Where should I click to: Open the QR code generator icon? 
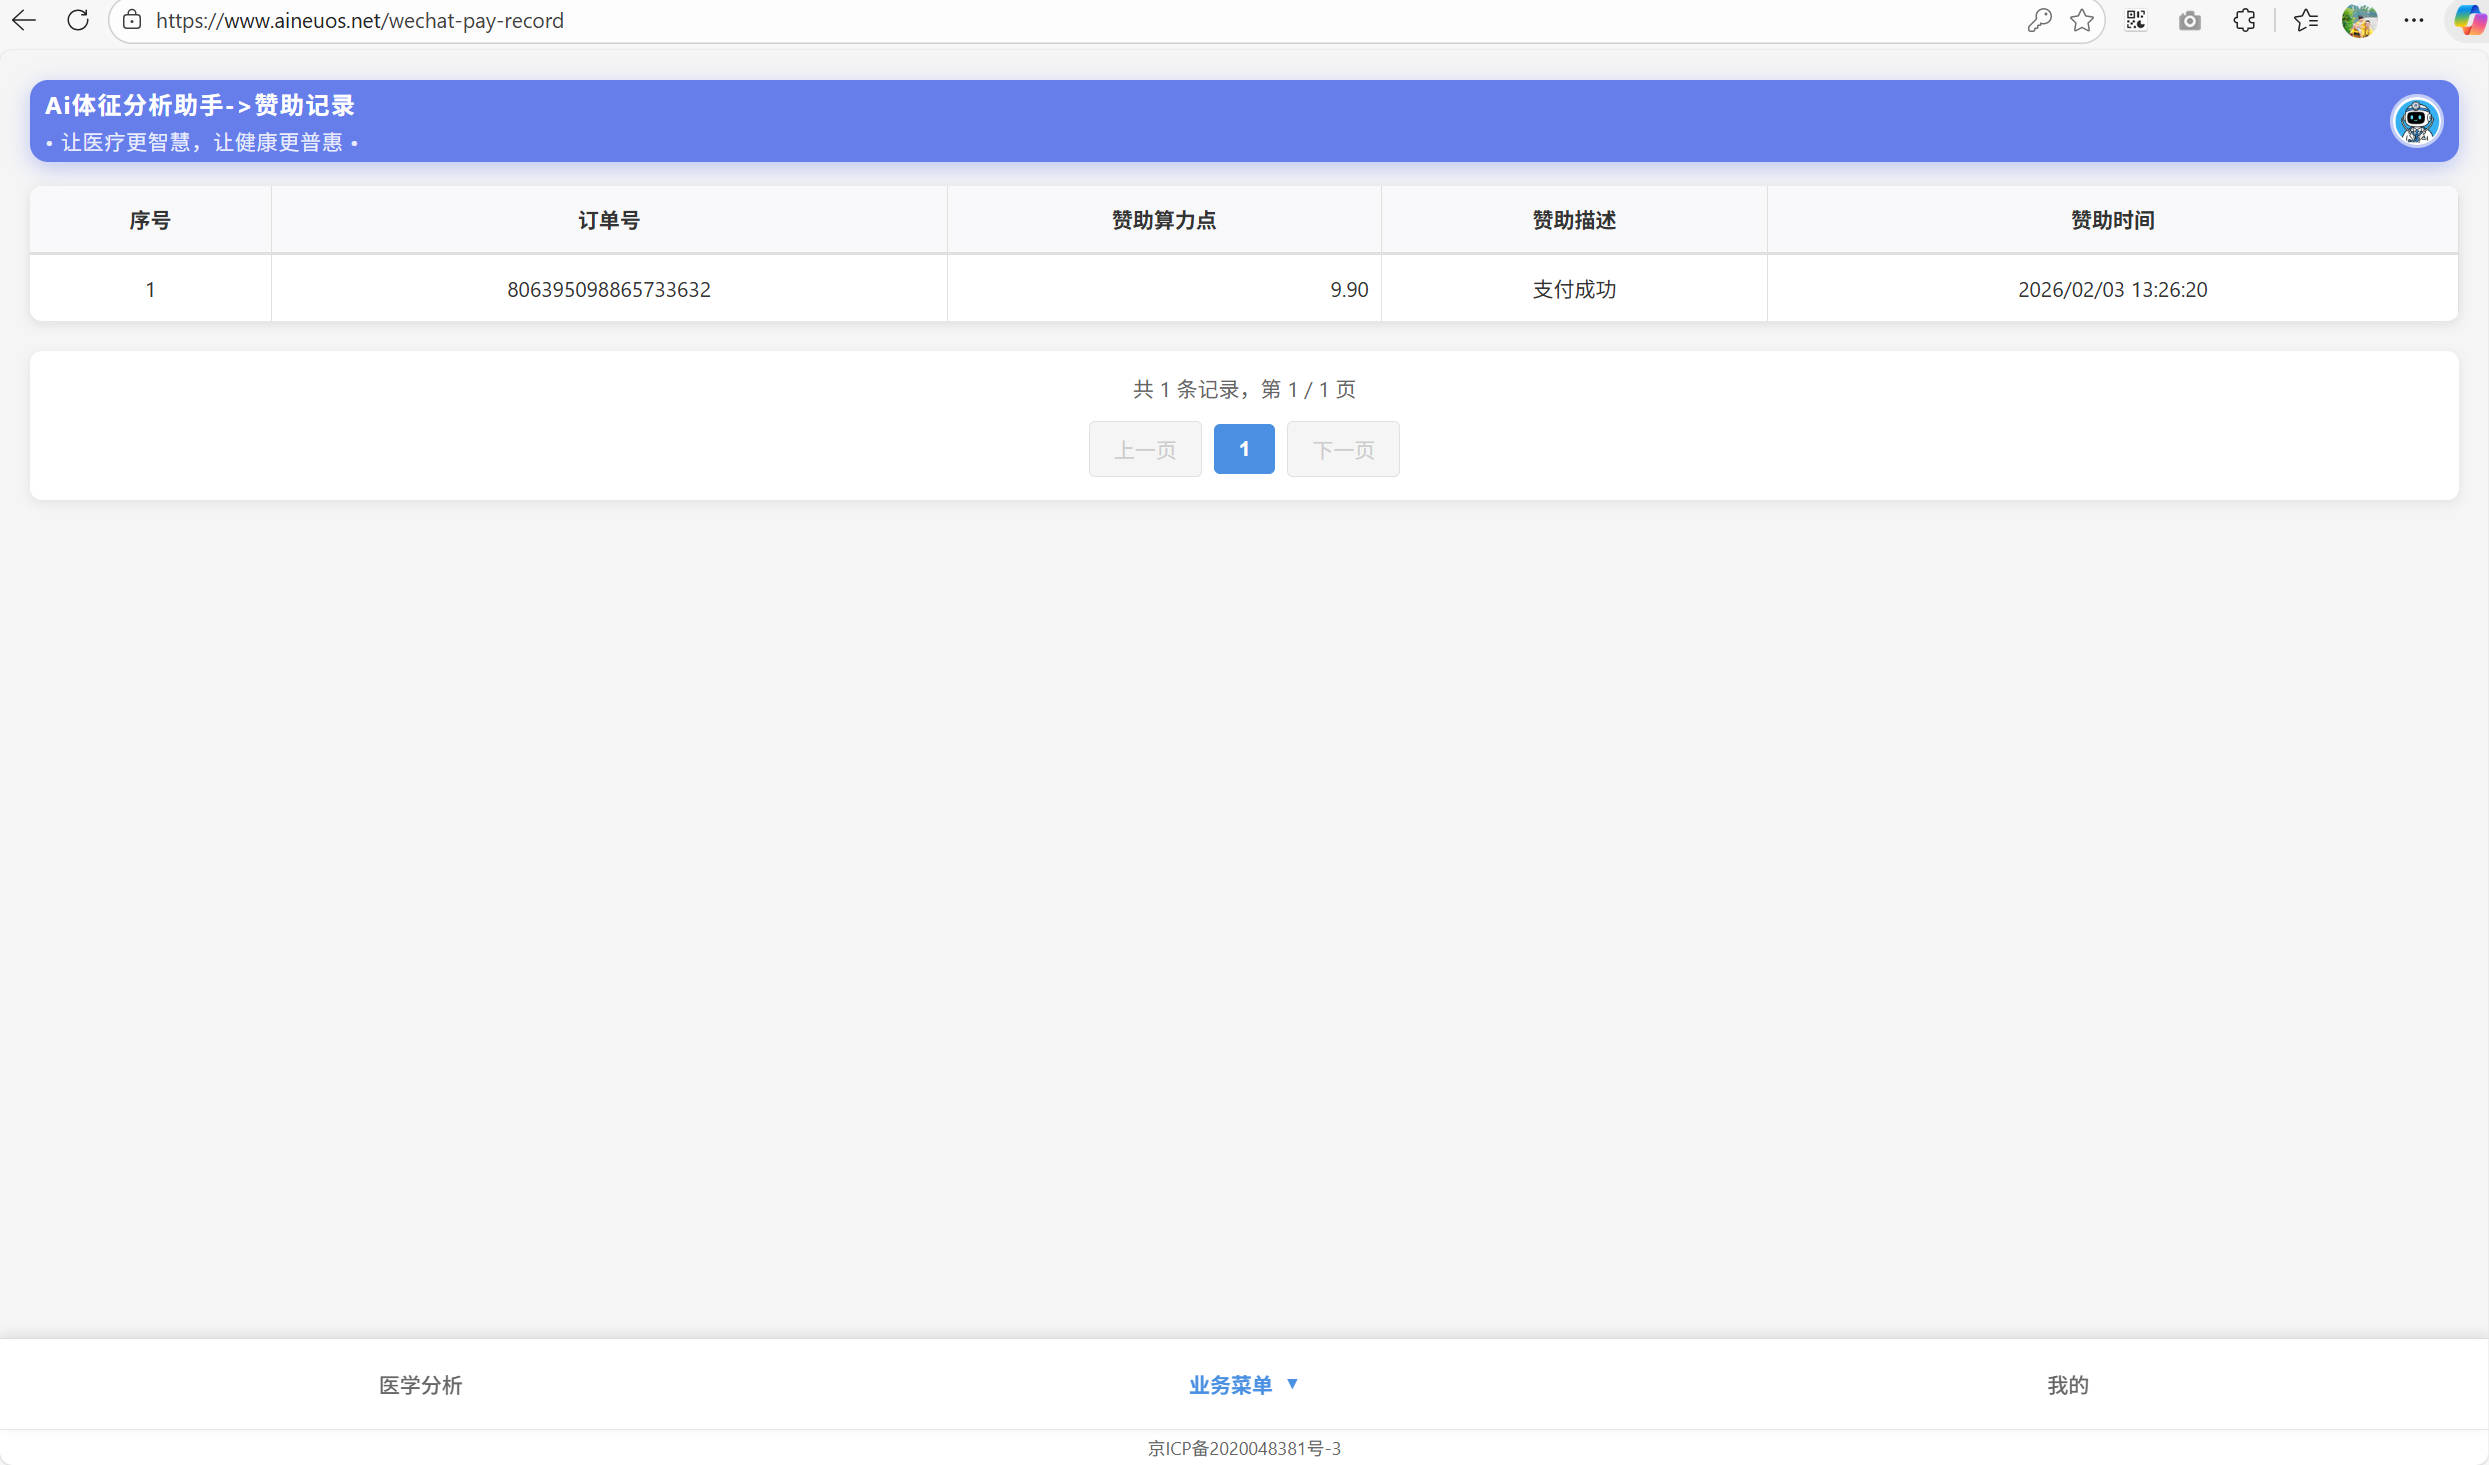click(x=2136, y=20)
